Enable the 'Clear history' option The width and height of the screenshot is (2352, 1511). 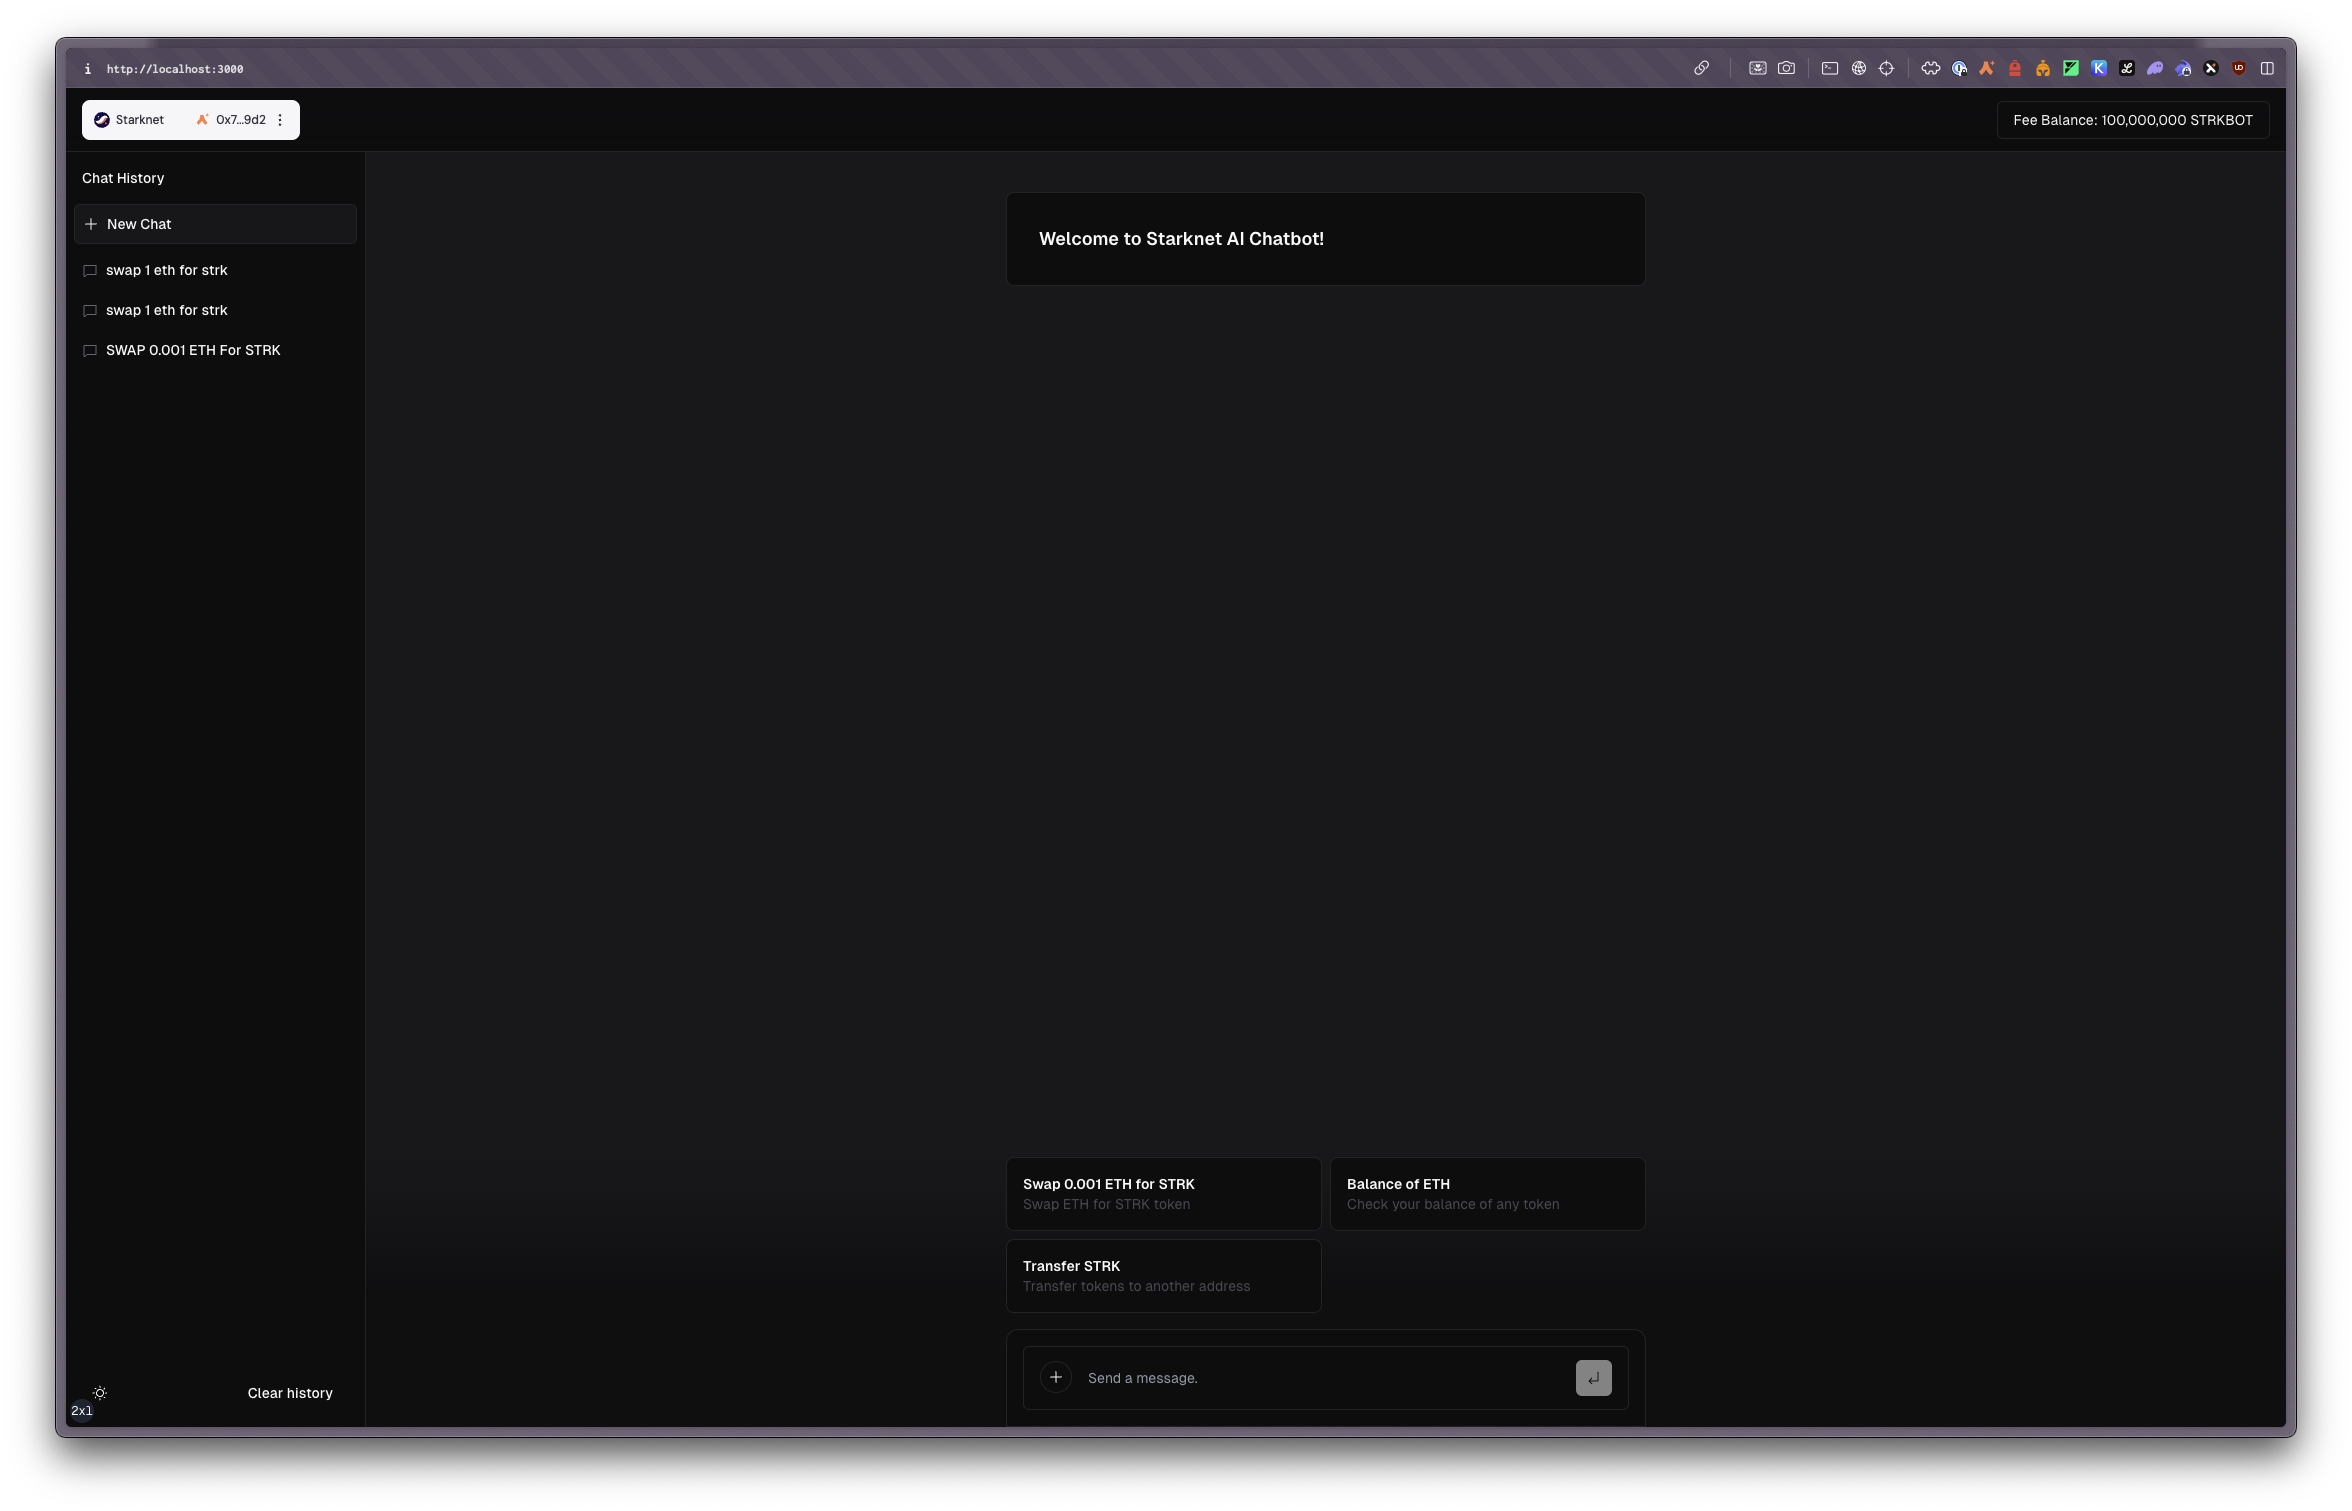(288, 1393)
